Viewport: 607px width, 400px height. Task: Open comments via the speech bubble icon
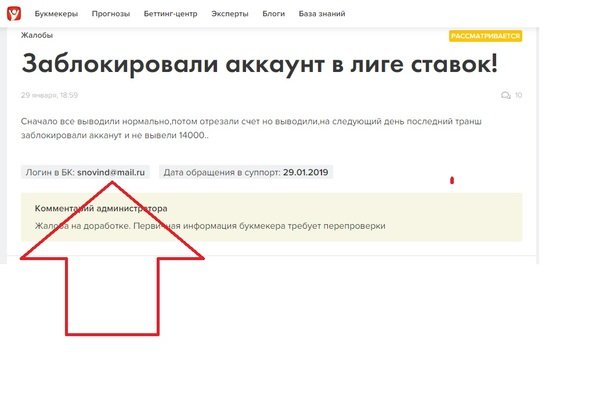tap(505, 95)
